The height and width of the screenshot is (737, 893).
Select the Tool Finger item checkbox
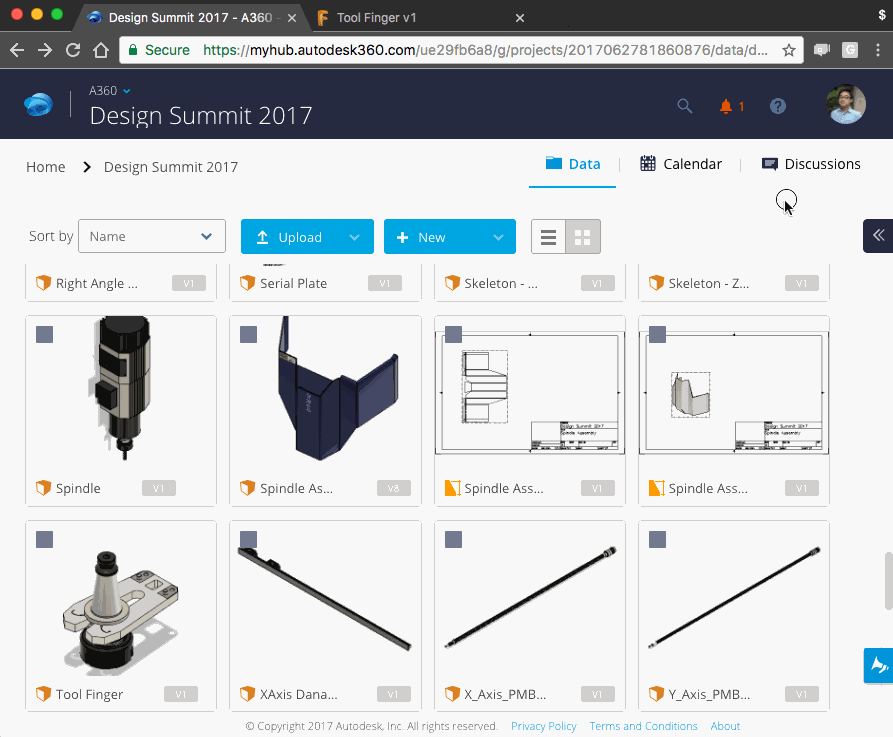pos(44,539)
